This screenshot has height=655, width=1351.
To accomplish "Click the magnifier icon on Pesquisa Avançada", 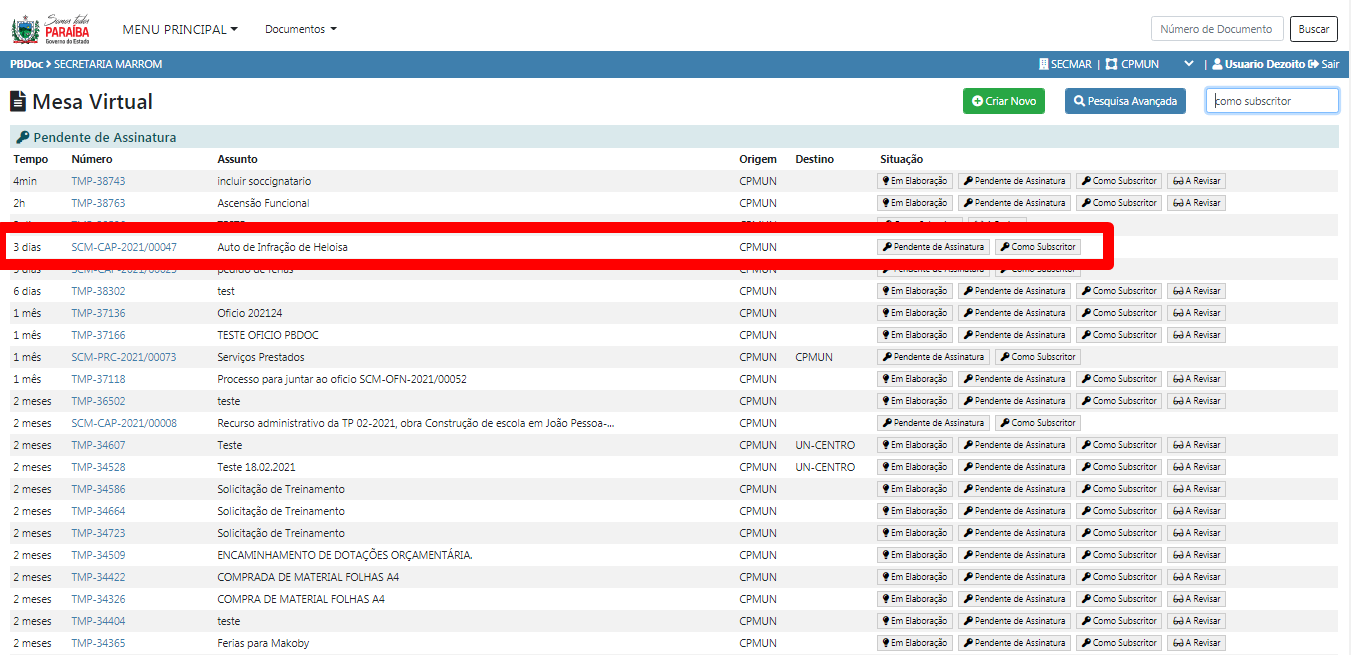I will (1079, 101).
